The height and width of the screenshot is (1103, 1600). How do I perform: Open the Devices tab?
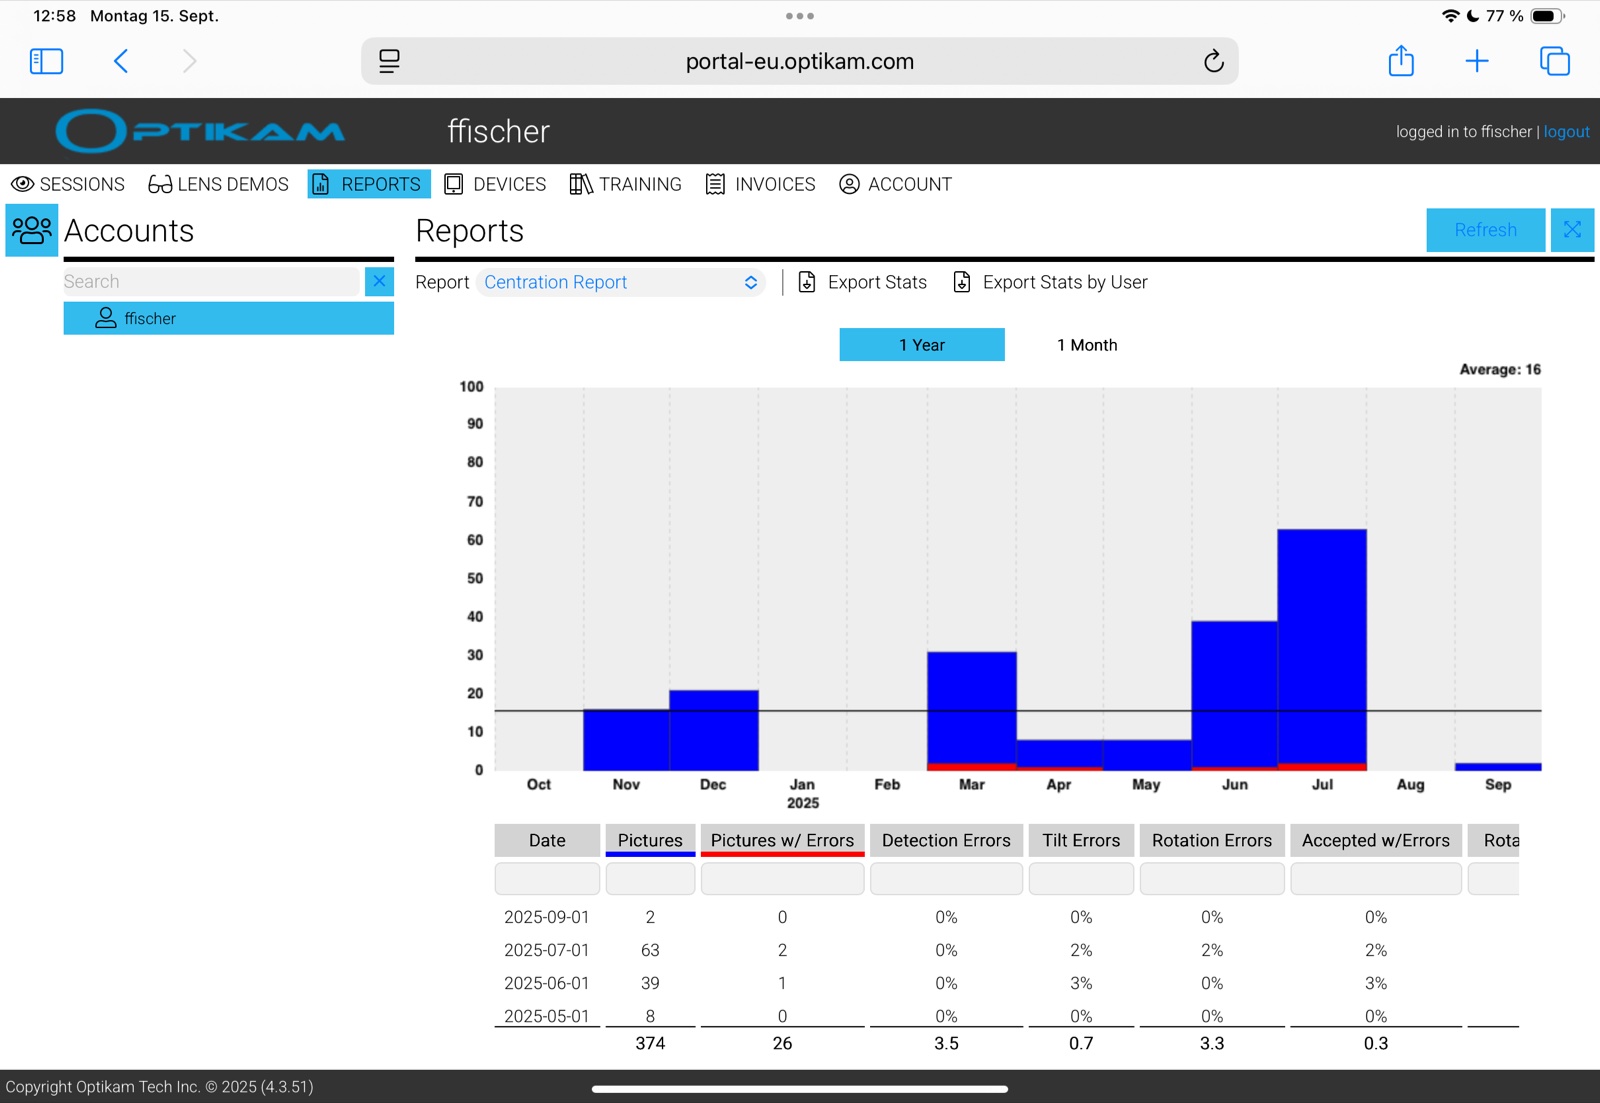(495, 184)
